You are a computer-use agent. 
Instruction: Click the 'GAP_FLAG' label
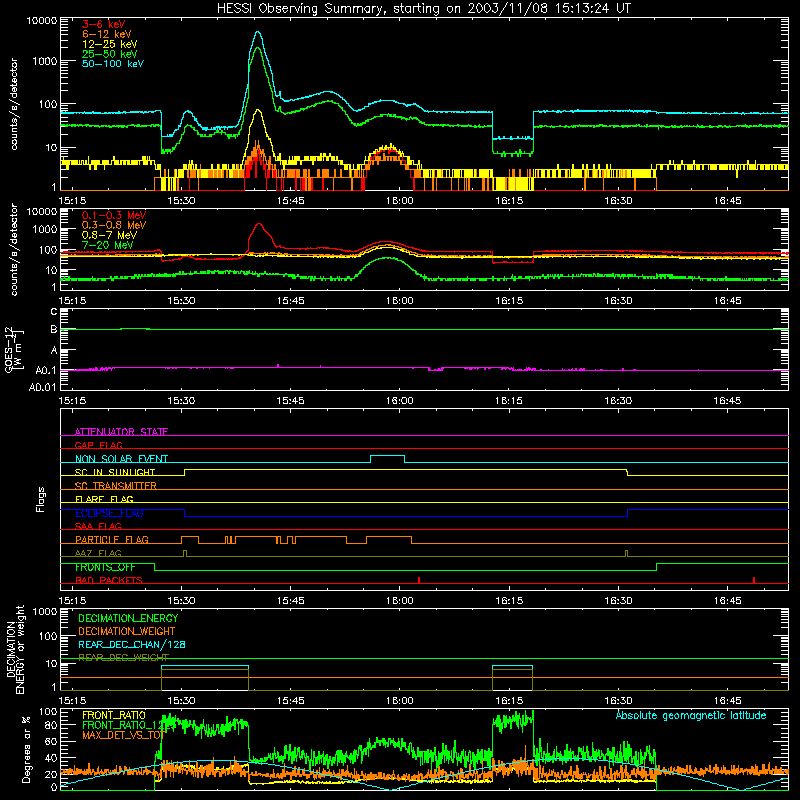coord(98,445)
